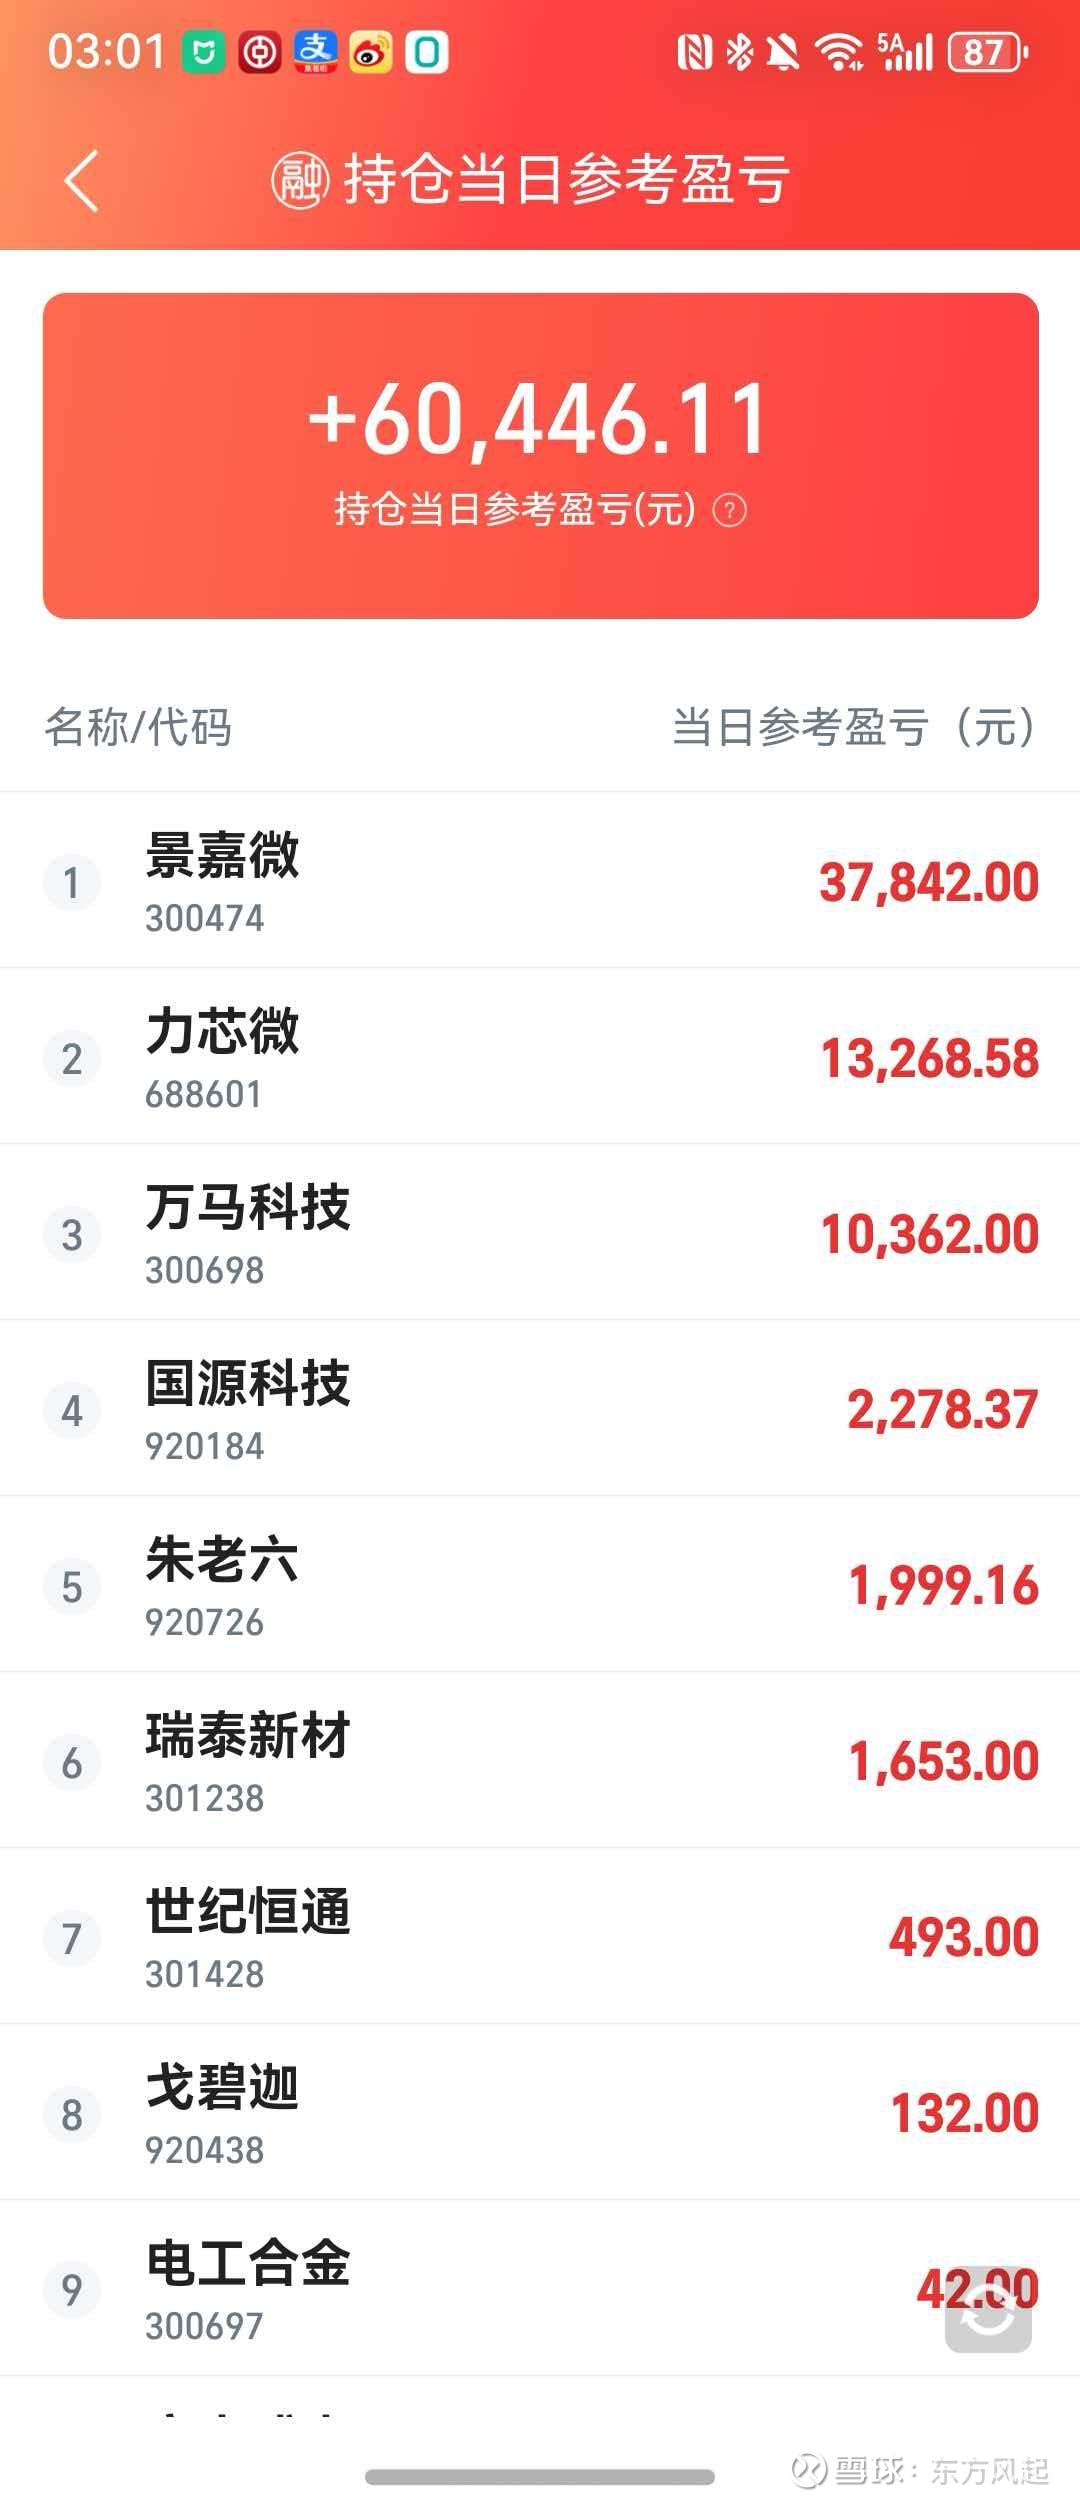Open the 戈碧迦 920438 row

point(540,2113)
